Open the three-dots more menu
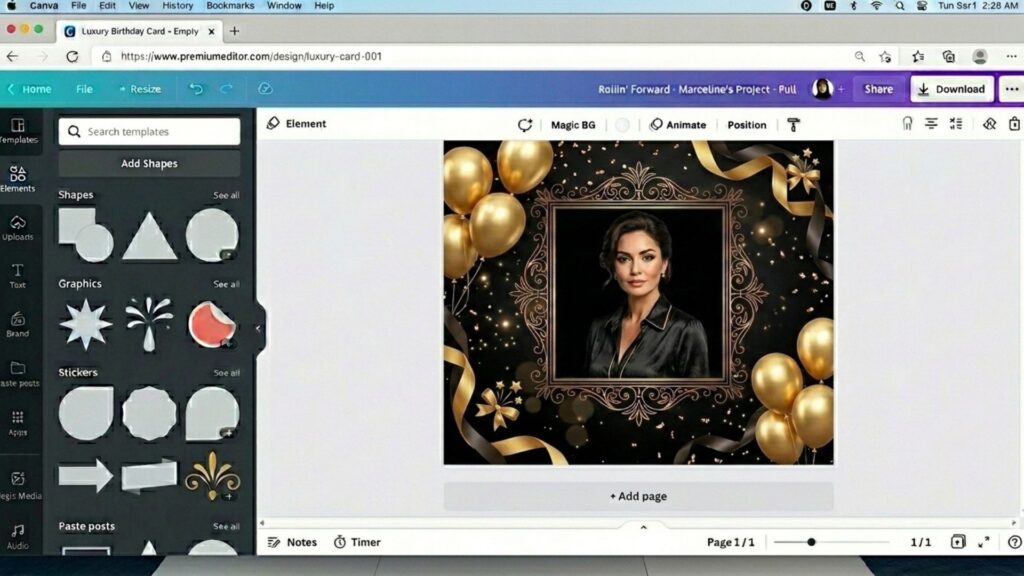This screenshot has height=576, width=1024. pyautogui.click(x=1012, y=89)
